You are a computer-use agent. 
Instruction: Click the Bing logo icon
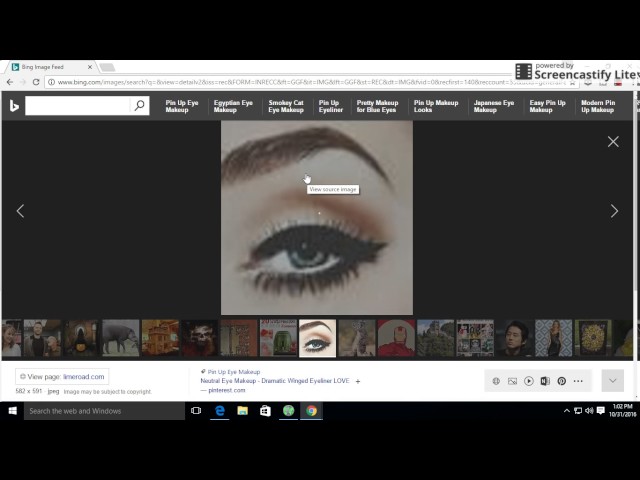click(14, 106)
